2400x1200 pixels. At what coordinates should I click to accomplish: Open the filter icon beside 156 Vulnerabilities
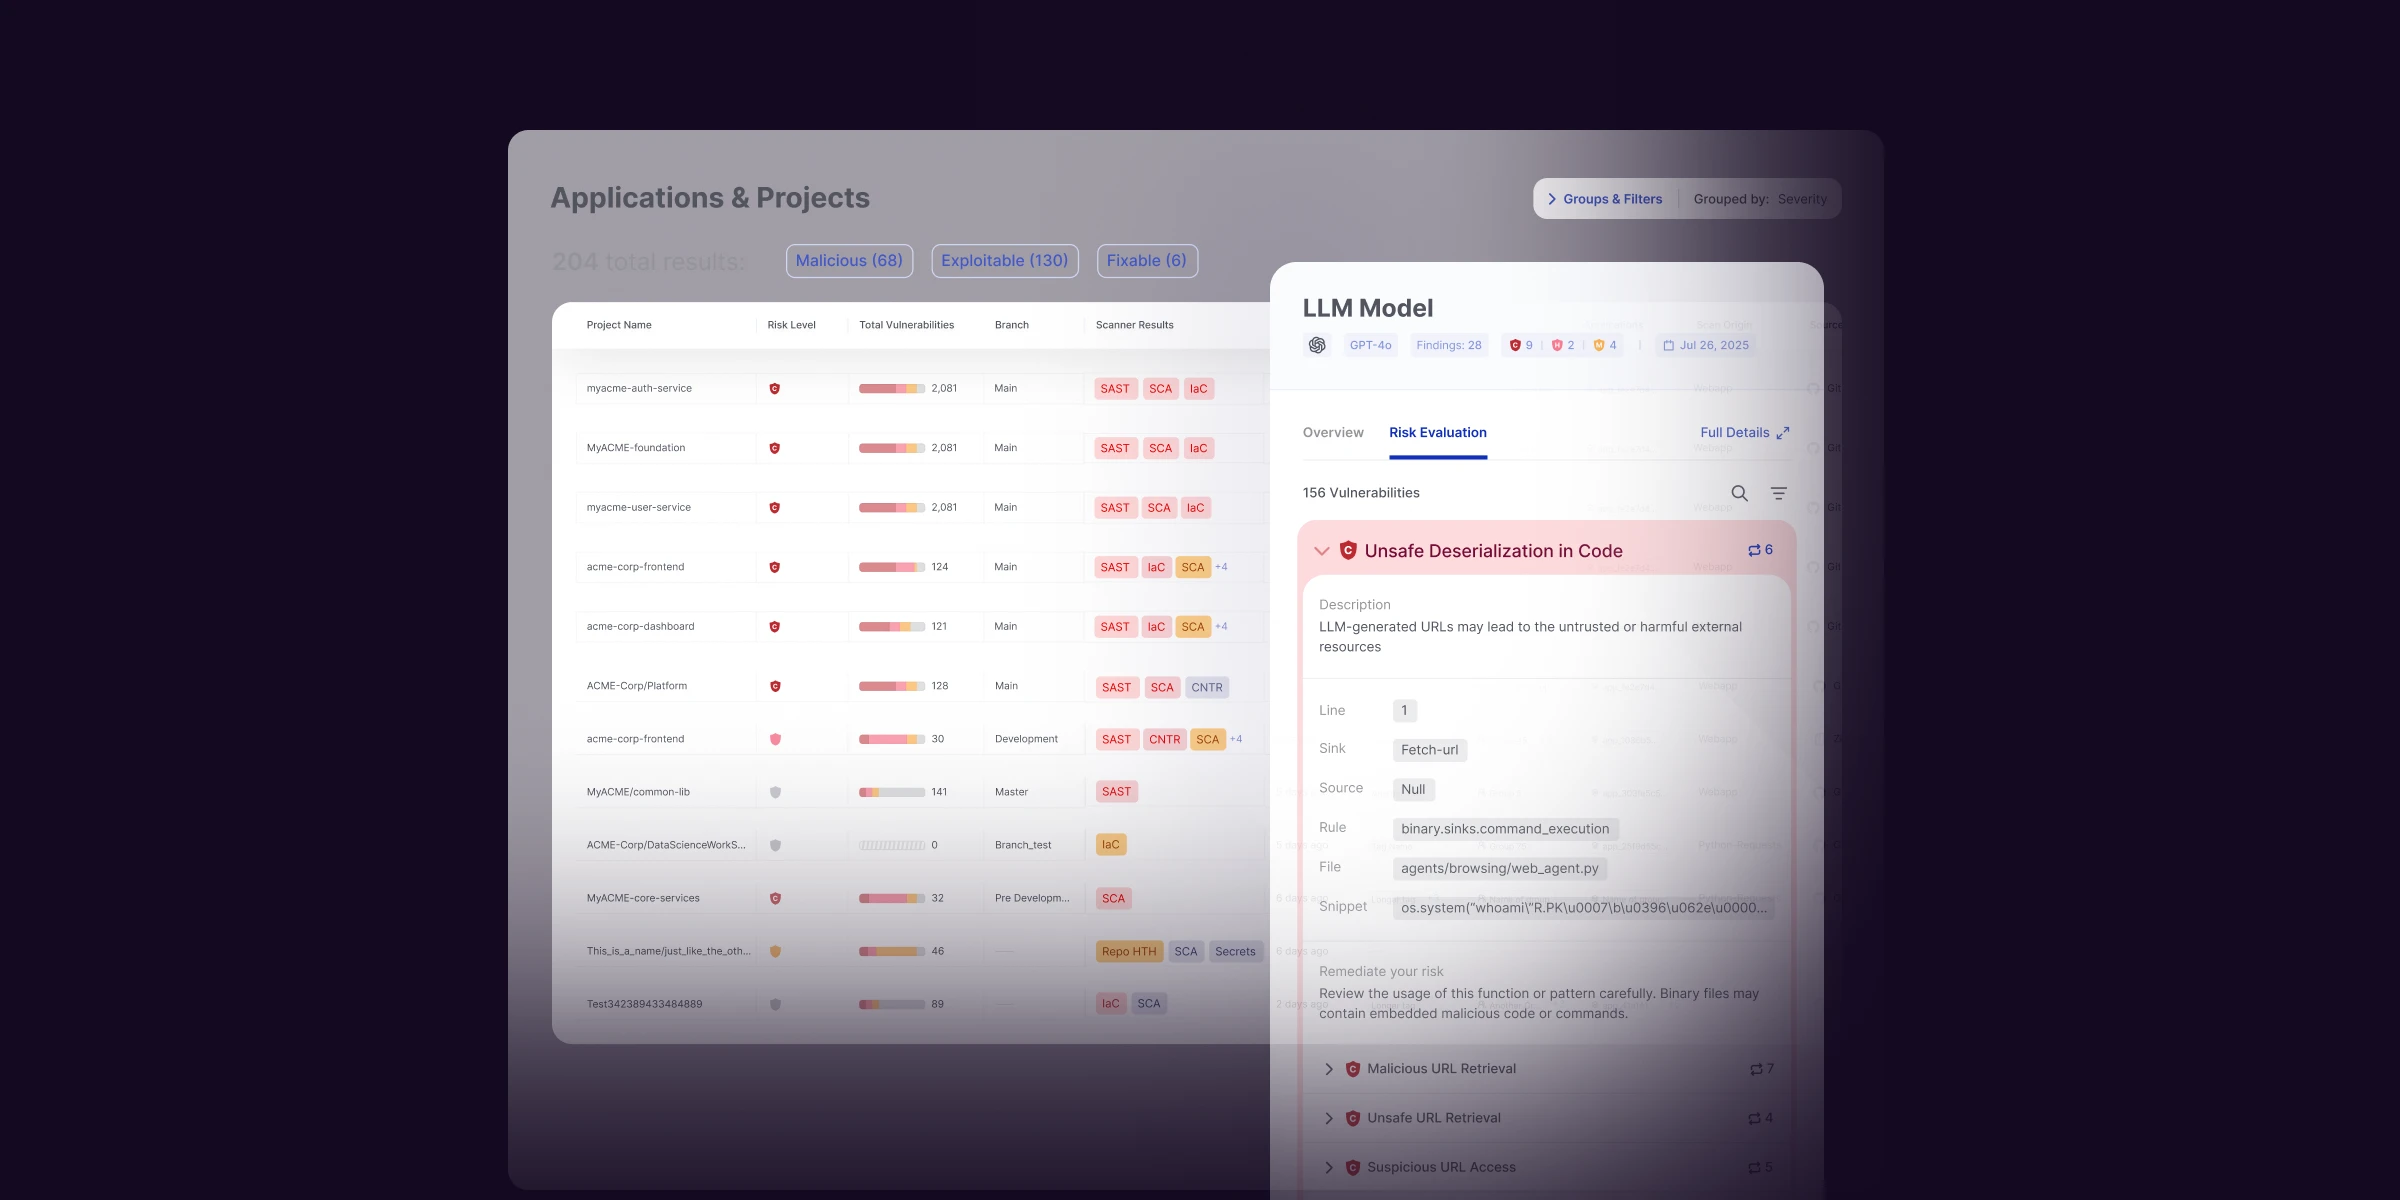point(1779,493)
